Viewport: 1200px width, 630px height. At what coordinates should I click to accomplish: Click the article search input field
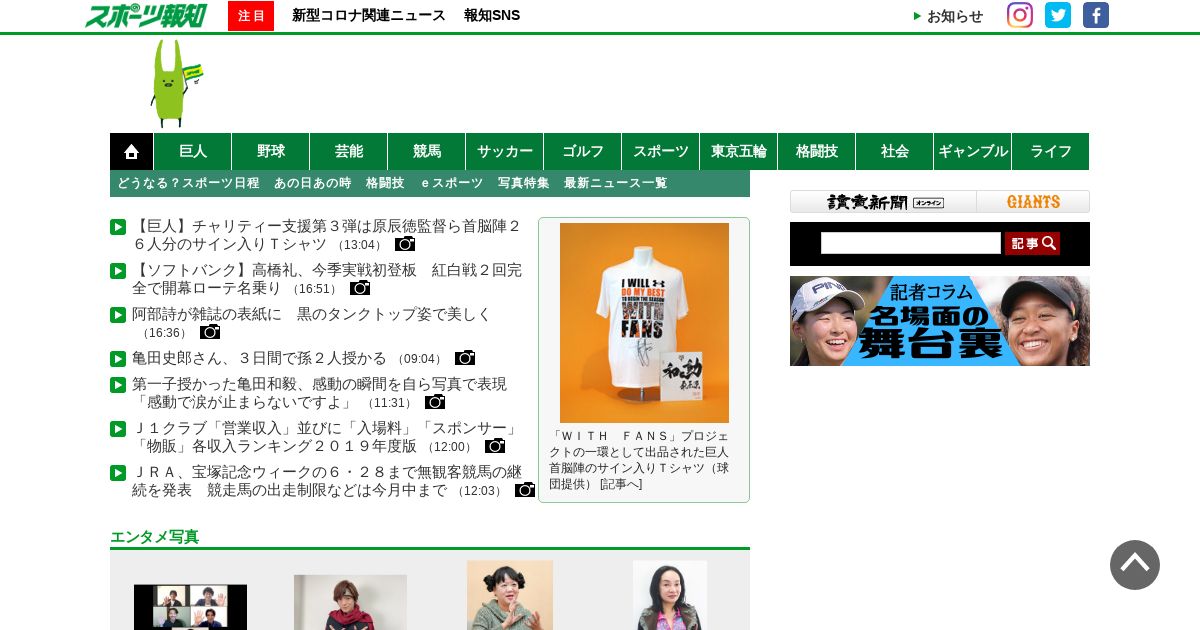[x=911, y=243]
